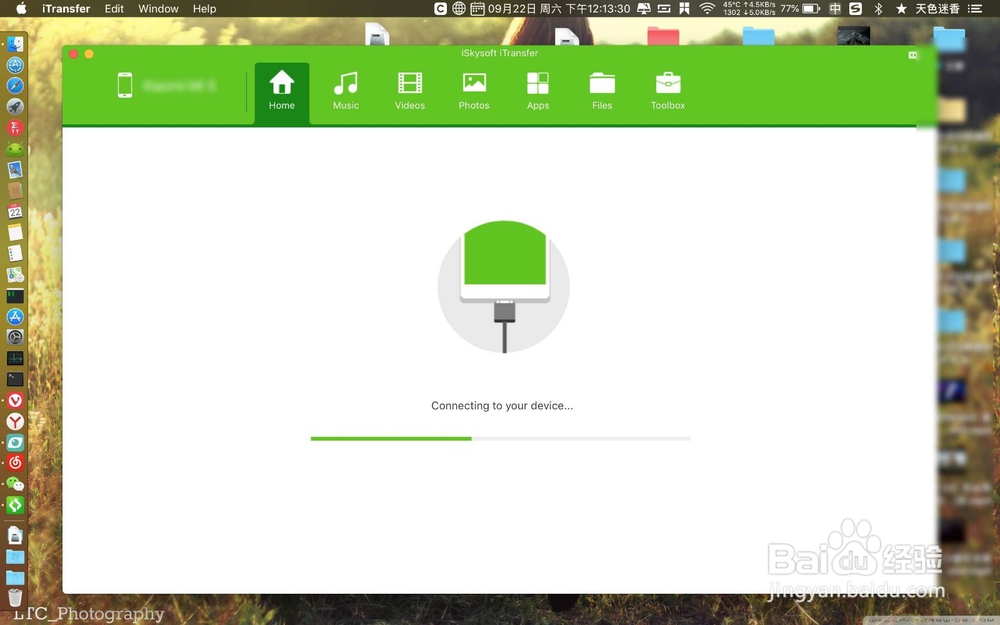Open the Trash in the Dock

tap(15, 598)
